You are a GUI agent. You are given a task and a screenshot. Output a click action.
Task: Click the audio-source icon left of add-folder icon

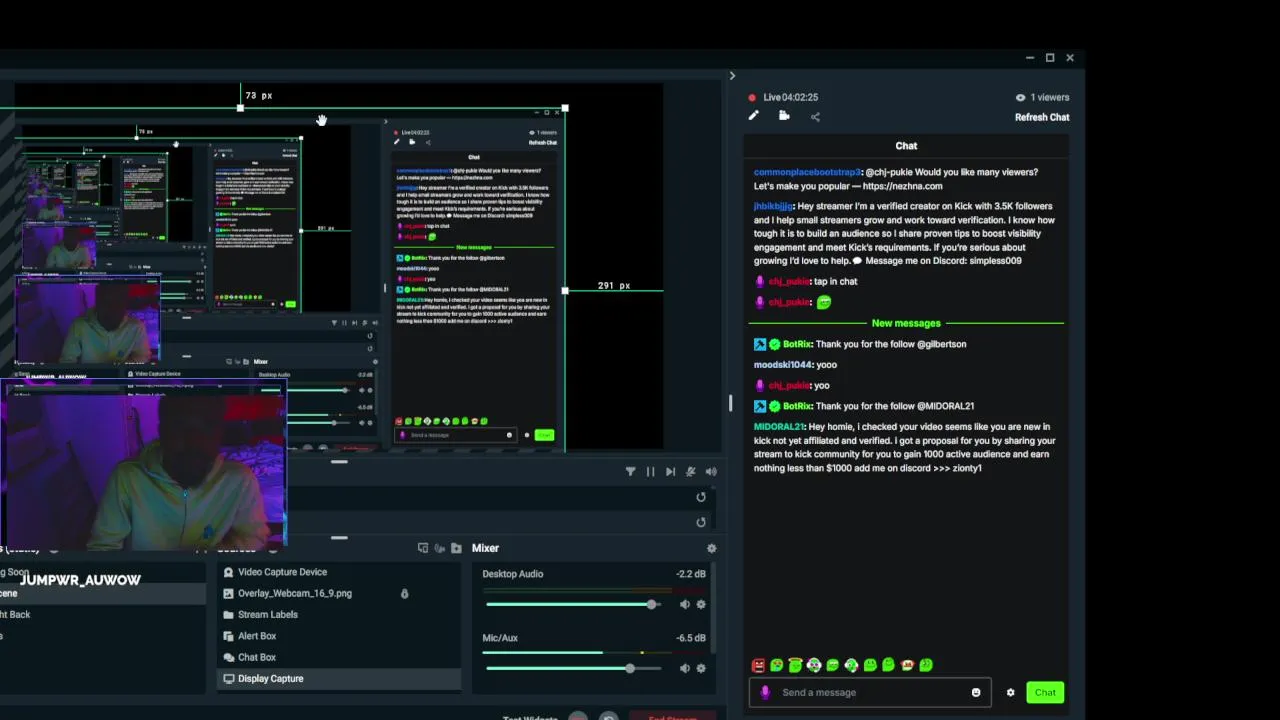[439, 548]
